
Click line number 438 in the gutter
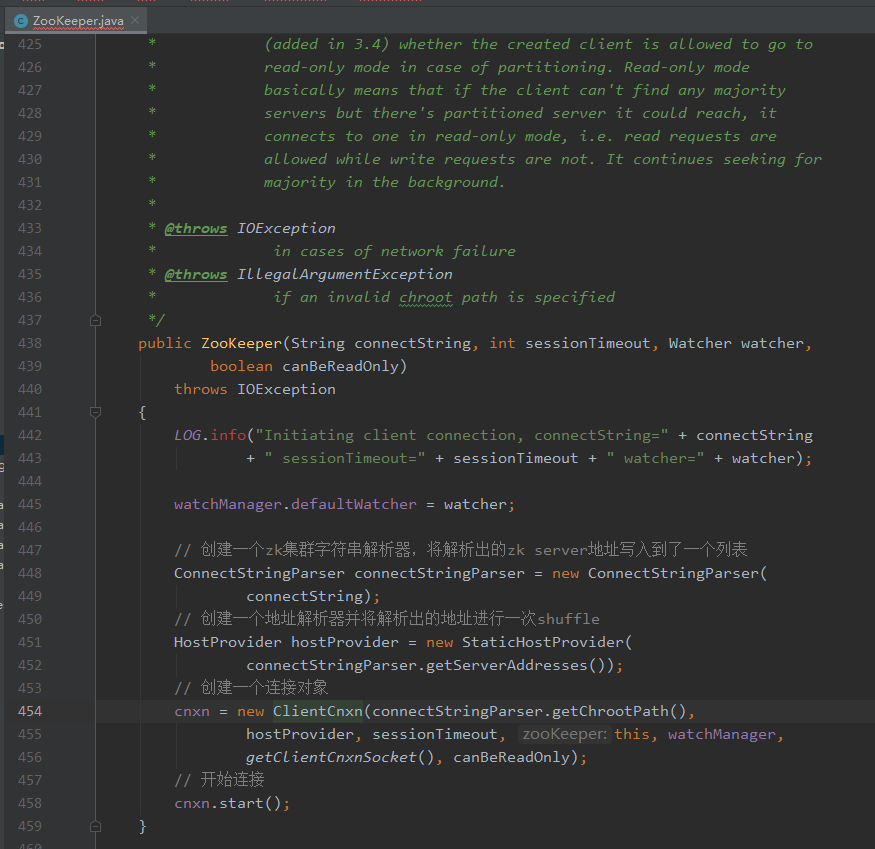tap(30, 343)
